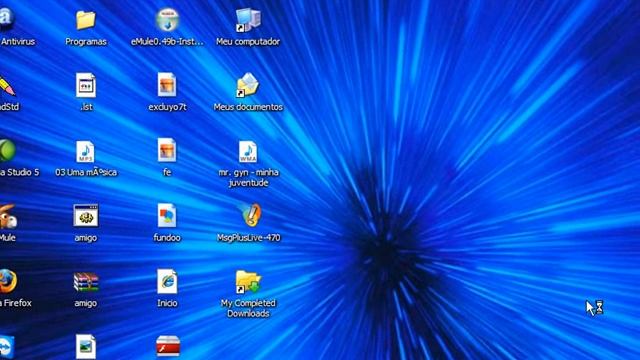640x360 pixels.
Task: Select the eMule donkey icon
Action: click(7, 216)
